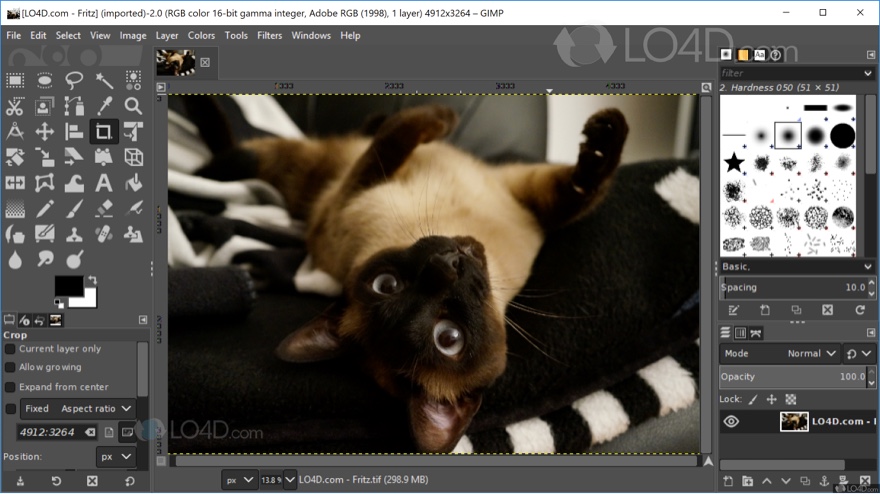The width and height of the screenshot is (880, 494).
Task: Check the Allow growing option
Action: point(10,368)
